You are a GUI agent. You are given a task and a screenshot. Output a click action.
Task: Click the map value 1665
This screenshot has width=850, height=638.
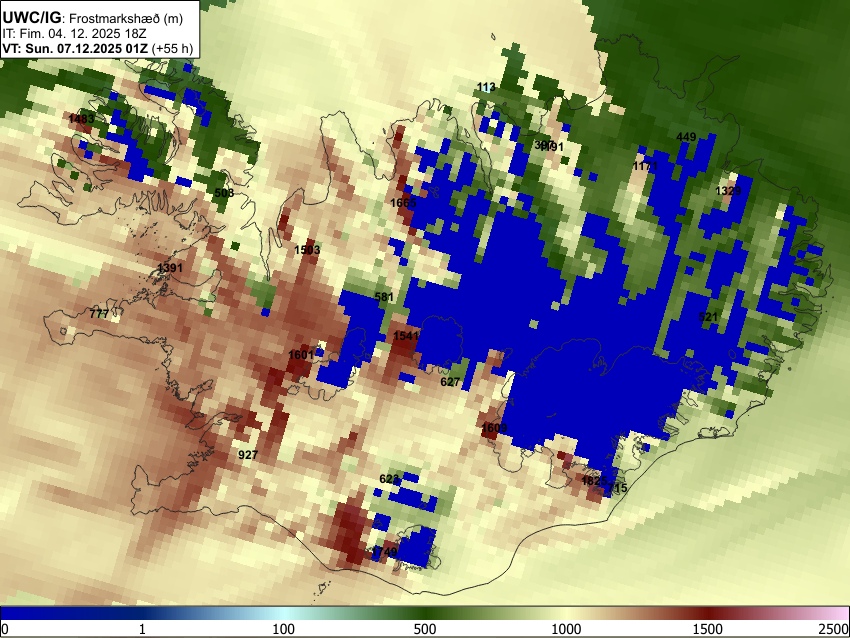(x=403, y=203)
